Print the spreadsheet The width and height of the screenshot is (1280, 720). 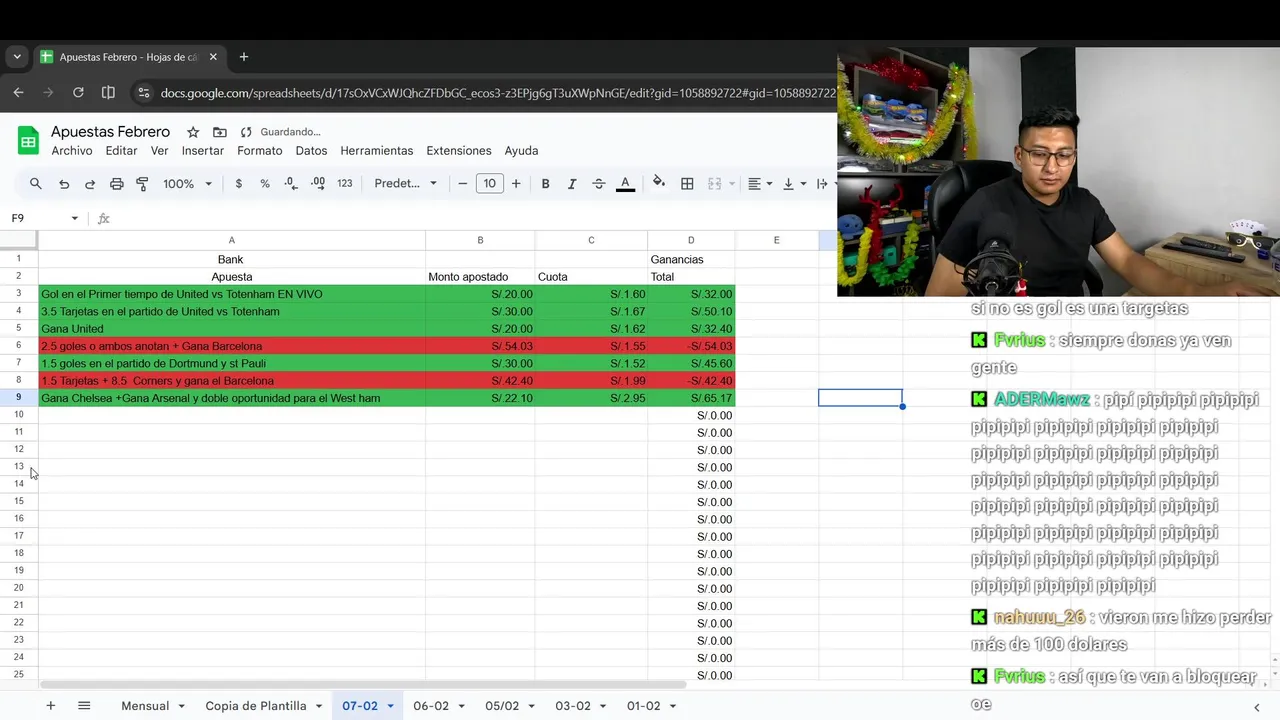[117, 184]
